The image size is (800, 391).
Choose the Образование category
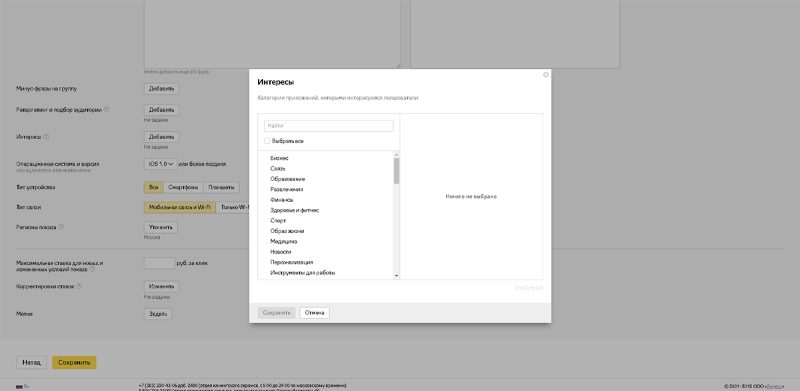pos(288,179)
